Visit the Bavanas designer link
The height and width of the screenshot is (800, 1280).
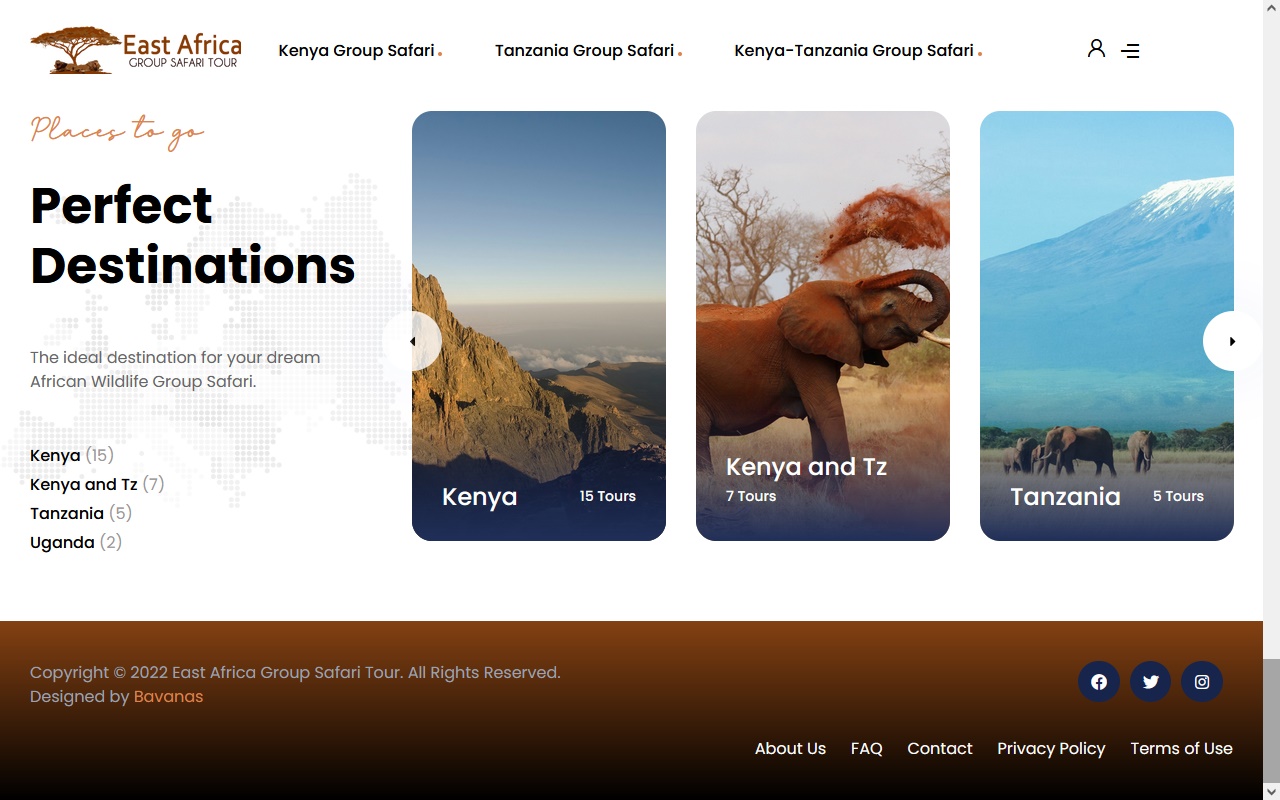point(168,697)
